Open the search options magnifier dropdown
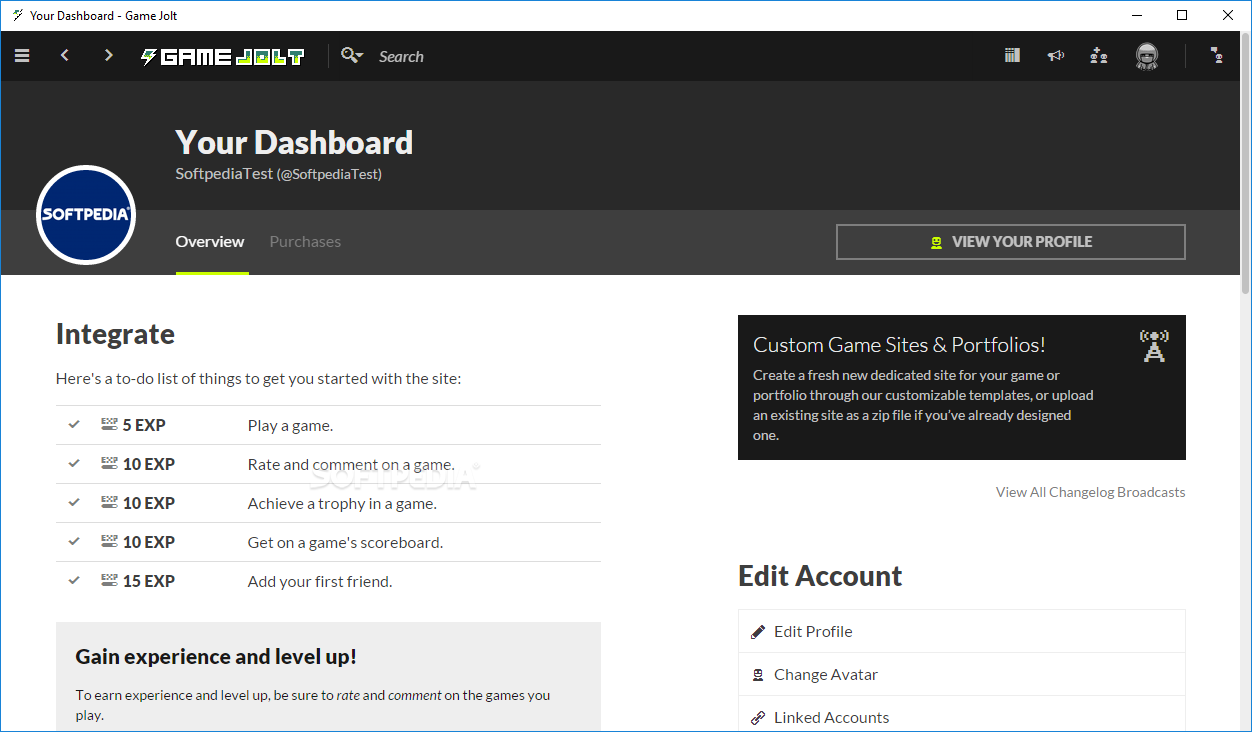Image resolution: width=1252 pixels, height=732 pixels. click(351, 56)
